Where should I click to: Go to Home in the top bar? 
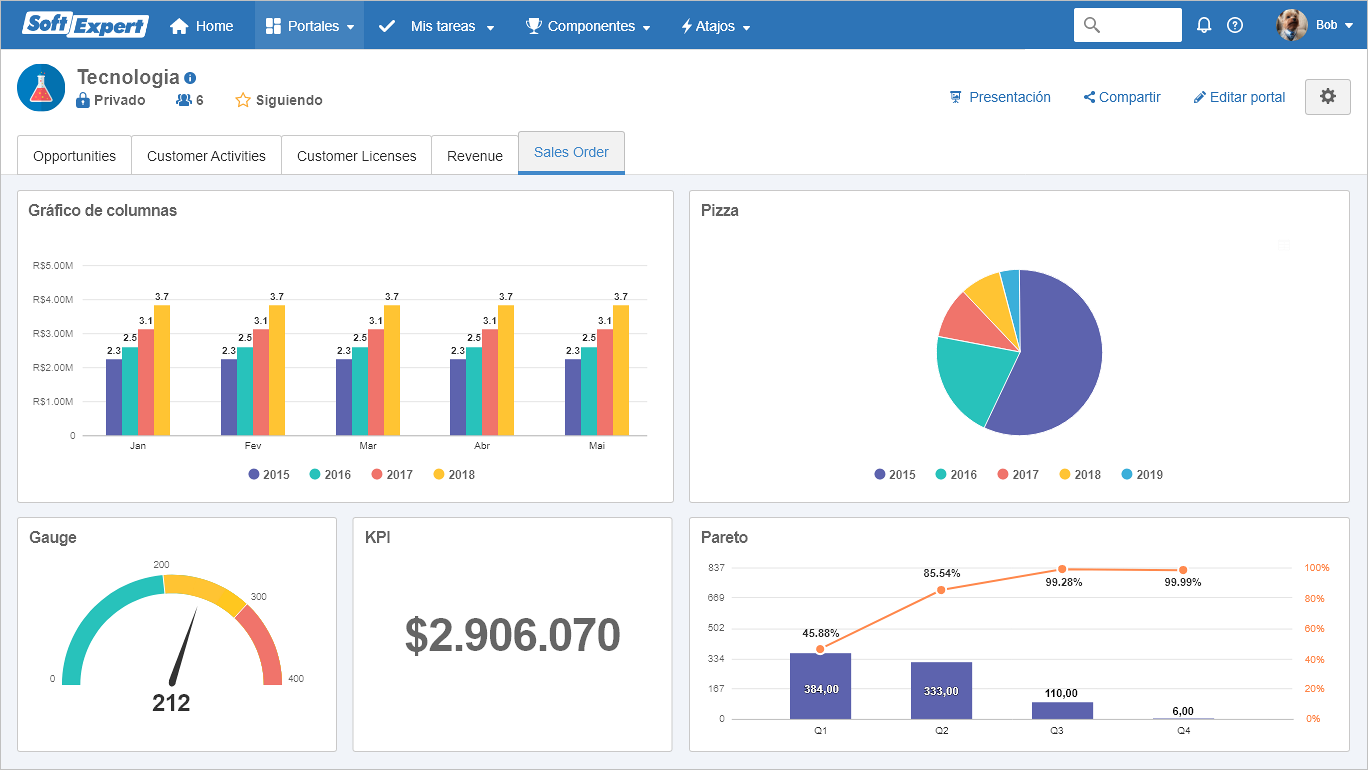[201, 26]
